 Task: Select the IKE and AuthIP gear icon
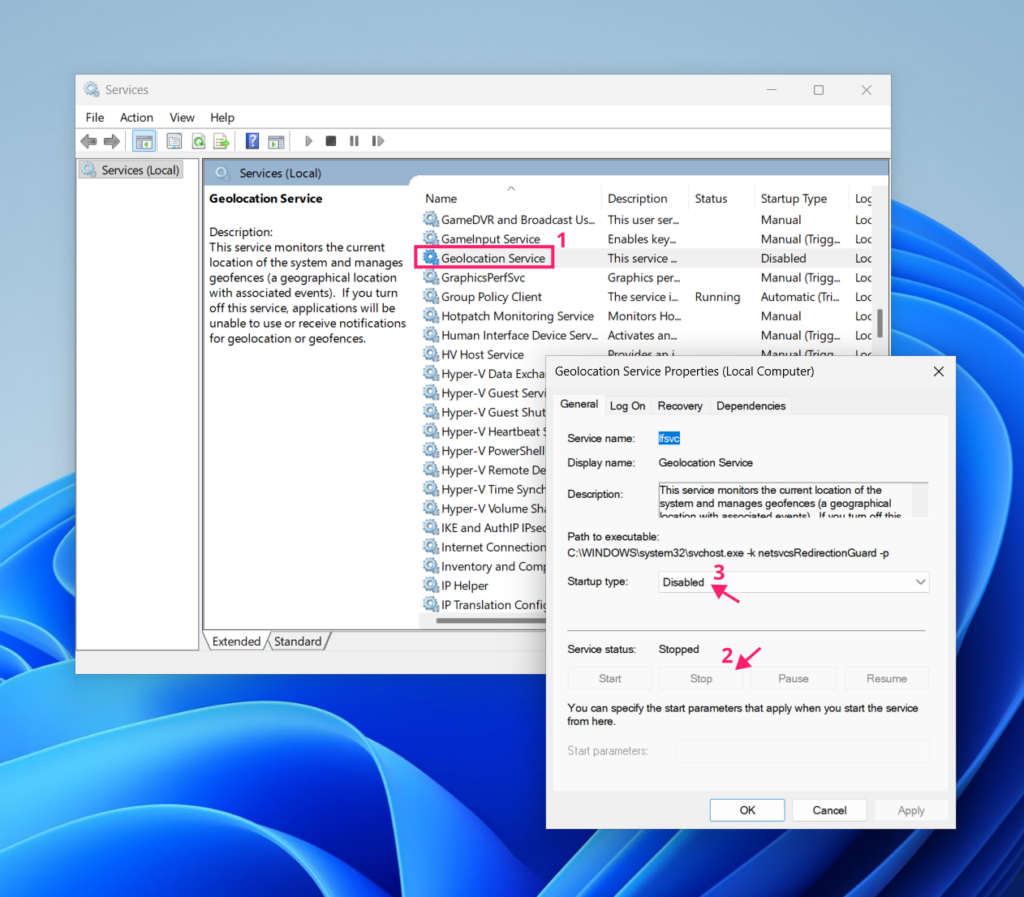[x=430, y=527]
